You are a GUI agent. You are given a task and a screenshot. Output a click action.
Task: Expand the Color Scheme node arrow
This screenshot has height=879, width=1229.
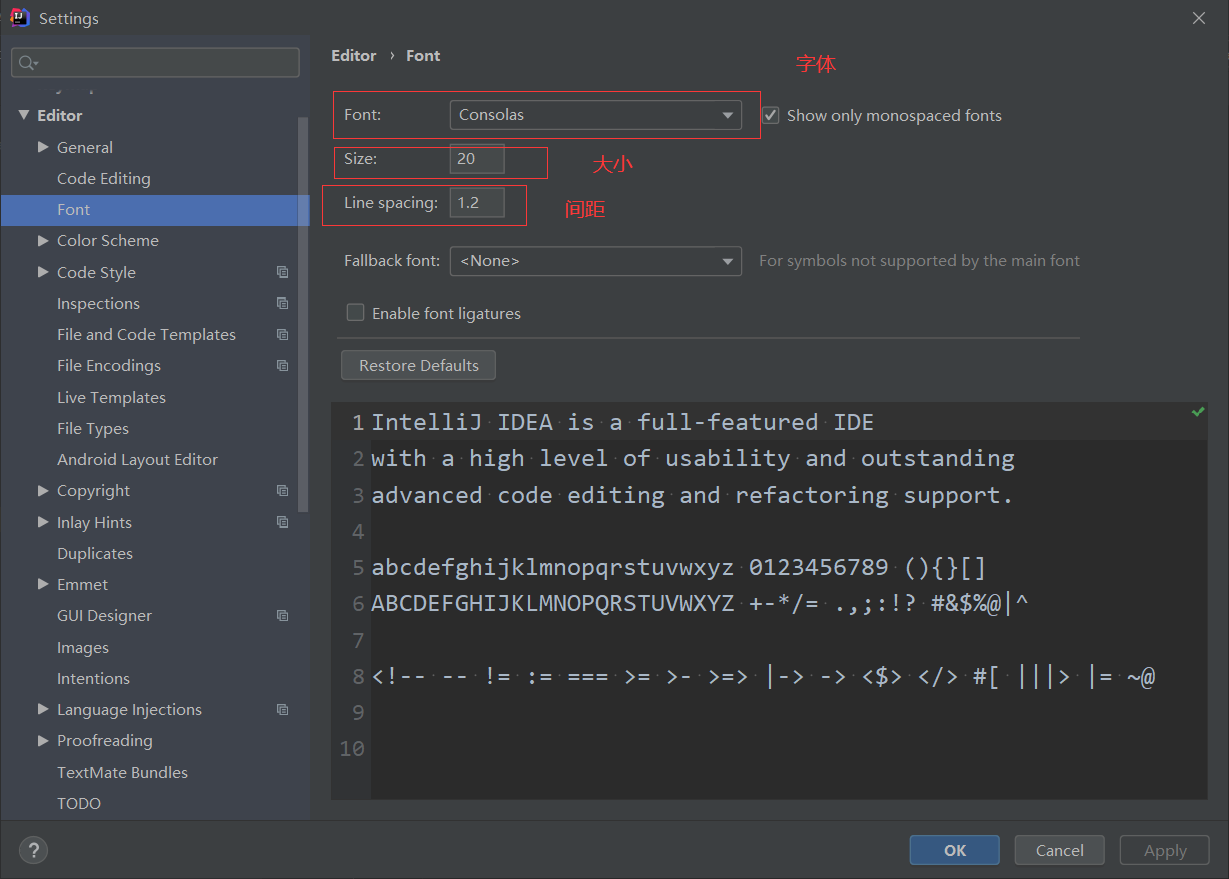(43, 240)
